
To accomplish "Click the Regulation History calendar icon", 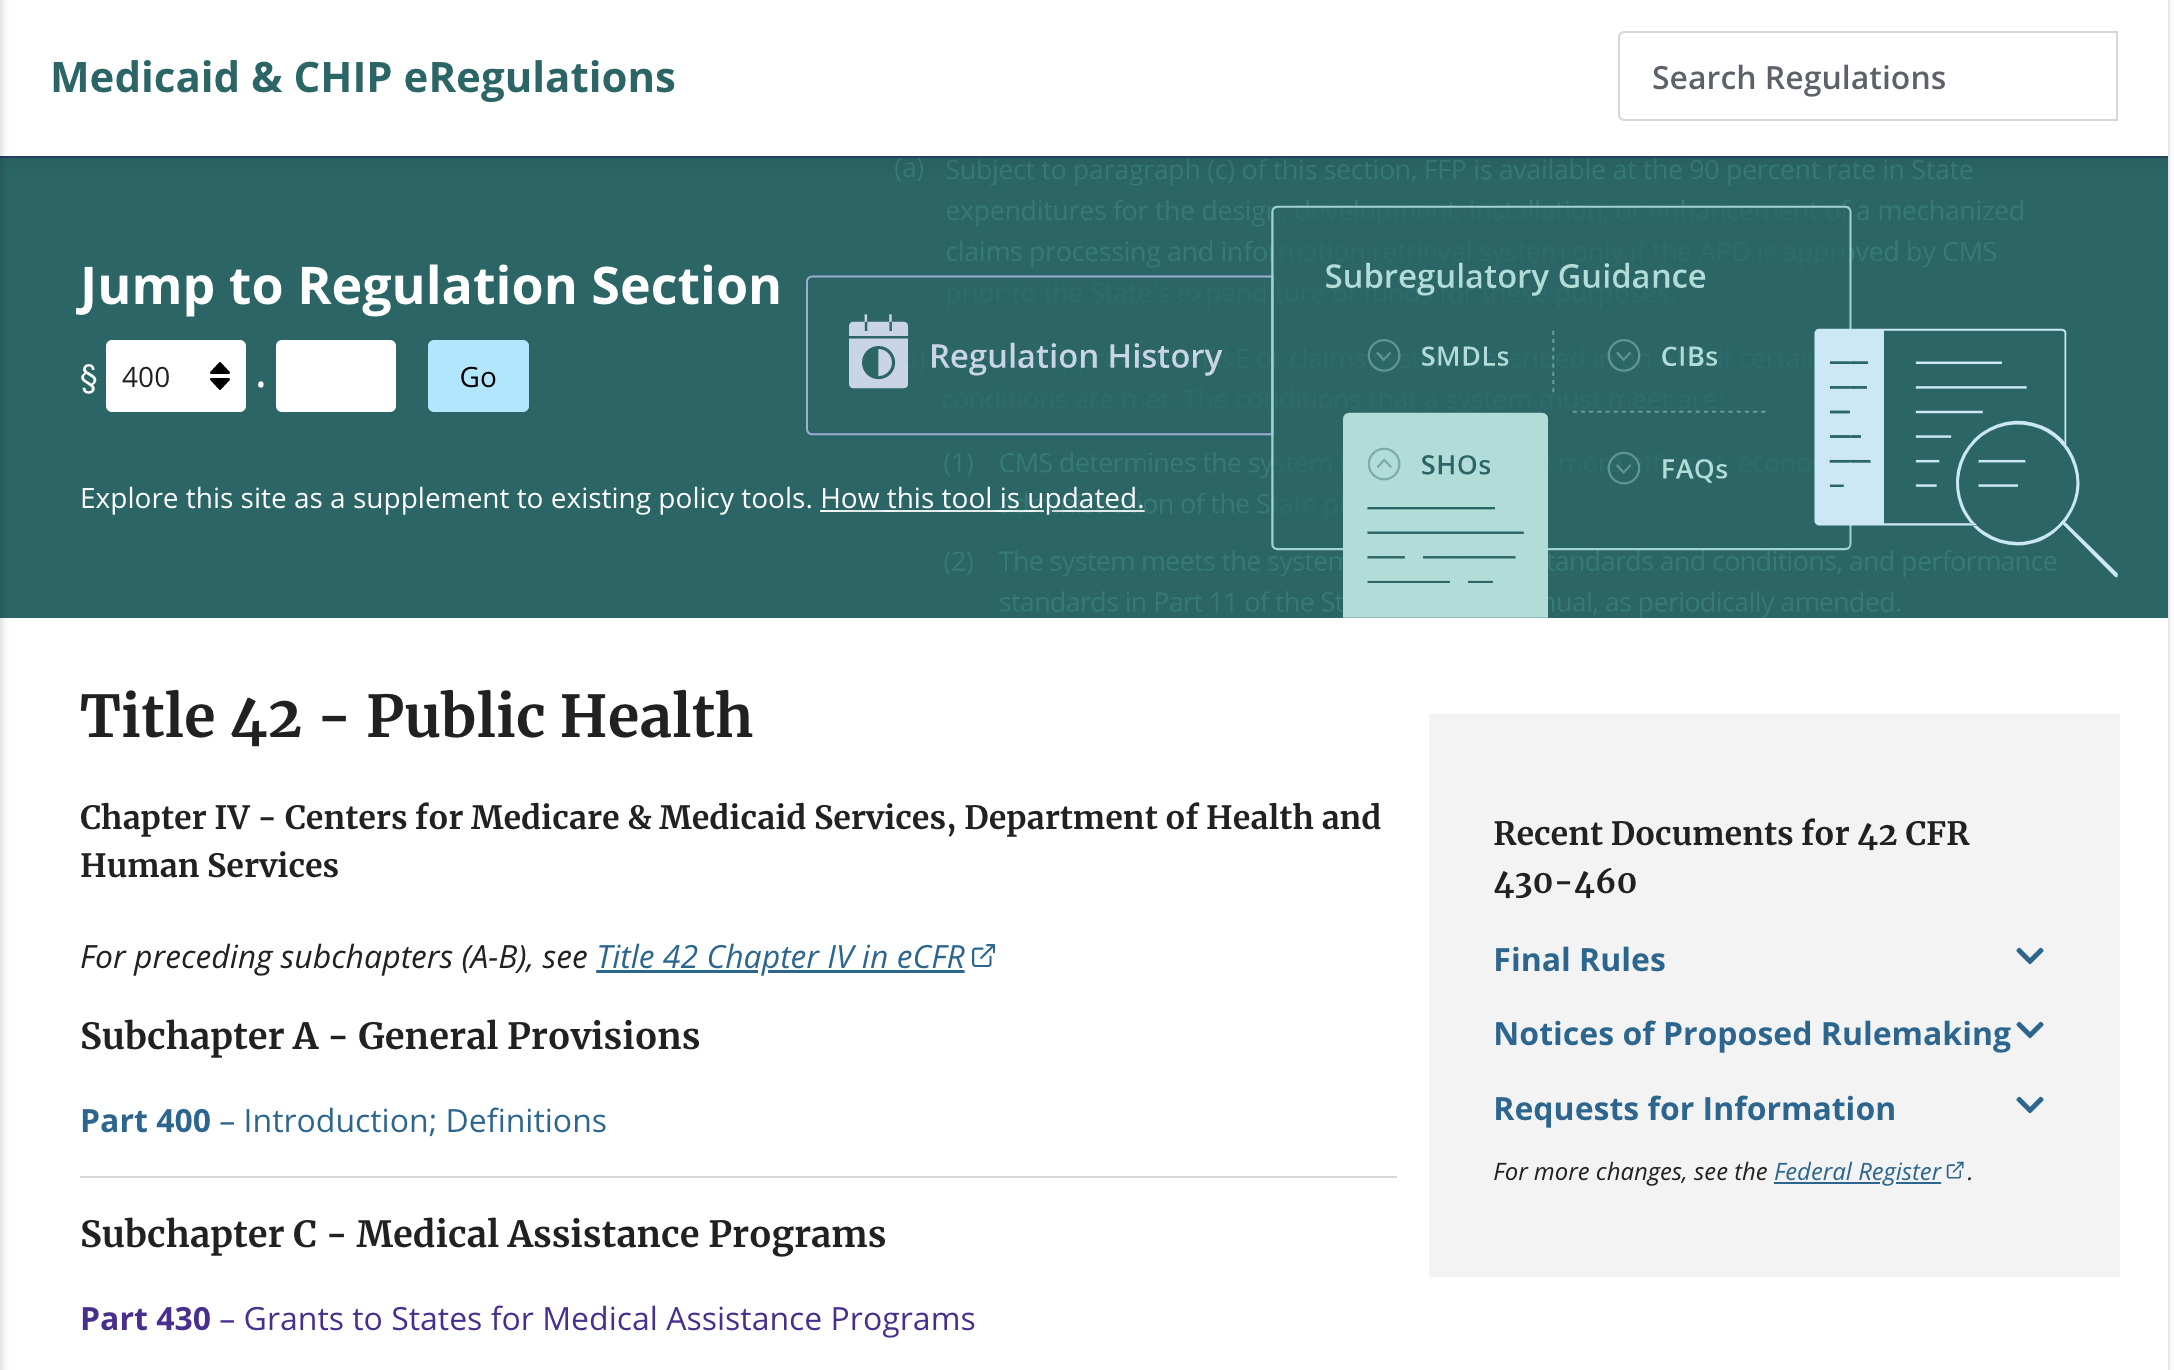I will tap(878, 353).
